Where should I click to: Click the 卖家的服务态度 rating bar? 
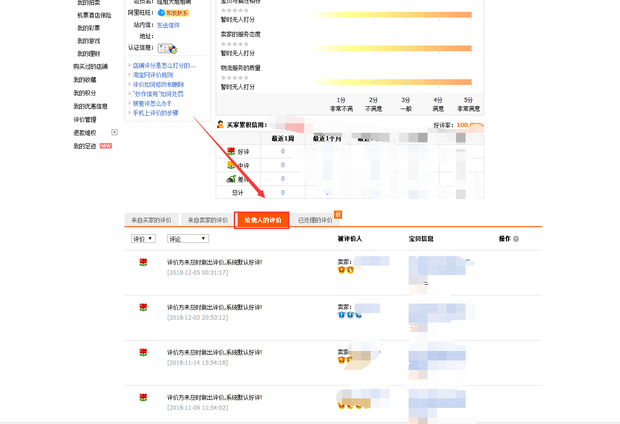coord(391,49)
